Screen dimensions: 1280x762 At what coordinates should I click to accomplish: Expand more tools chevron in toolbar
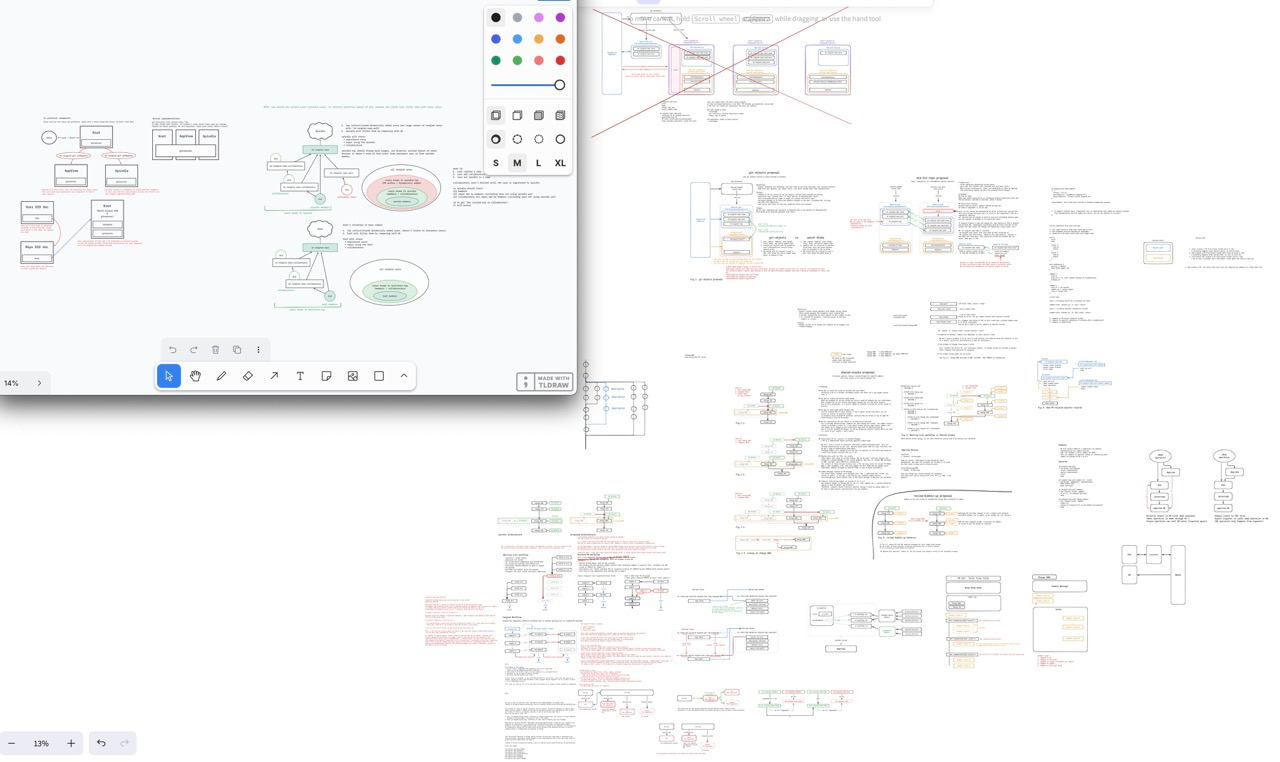pos(404,376)
